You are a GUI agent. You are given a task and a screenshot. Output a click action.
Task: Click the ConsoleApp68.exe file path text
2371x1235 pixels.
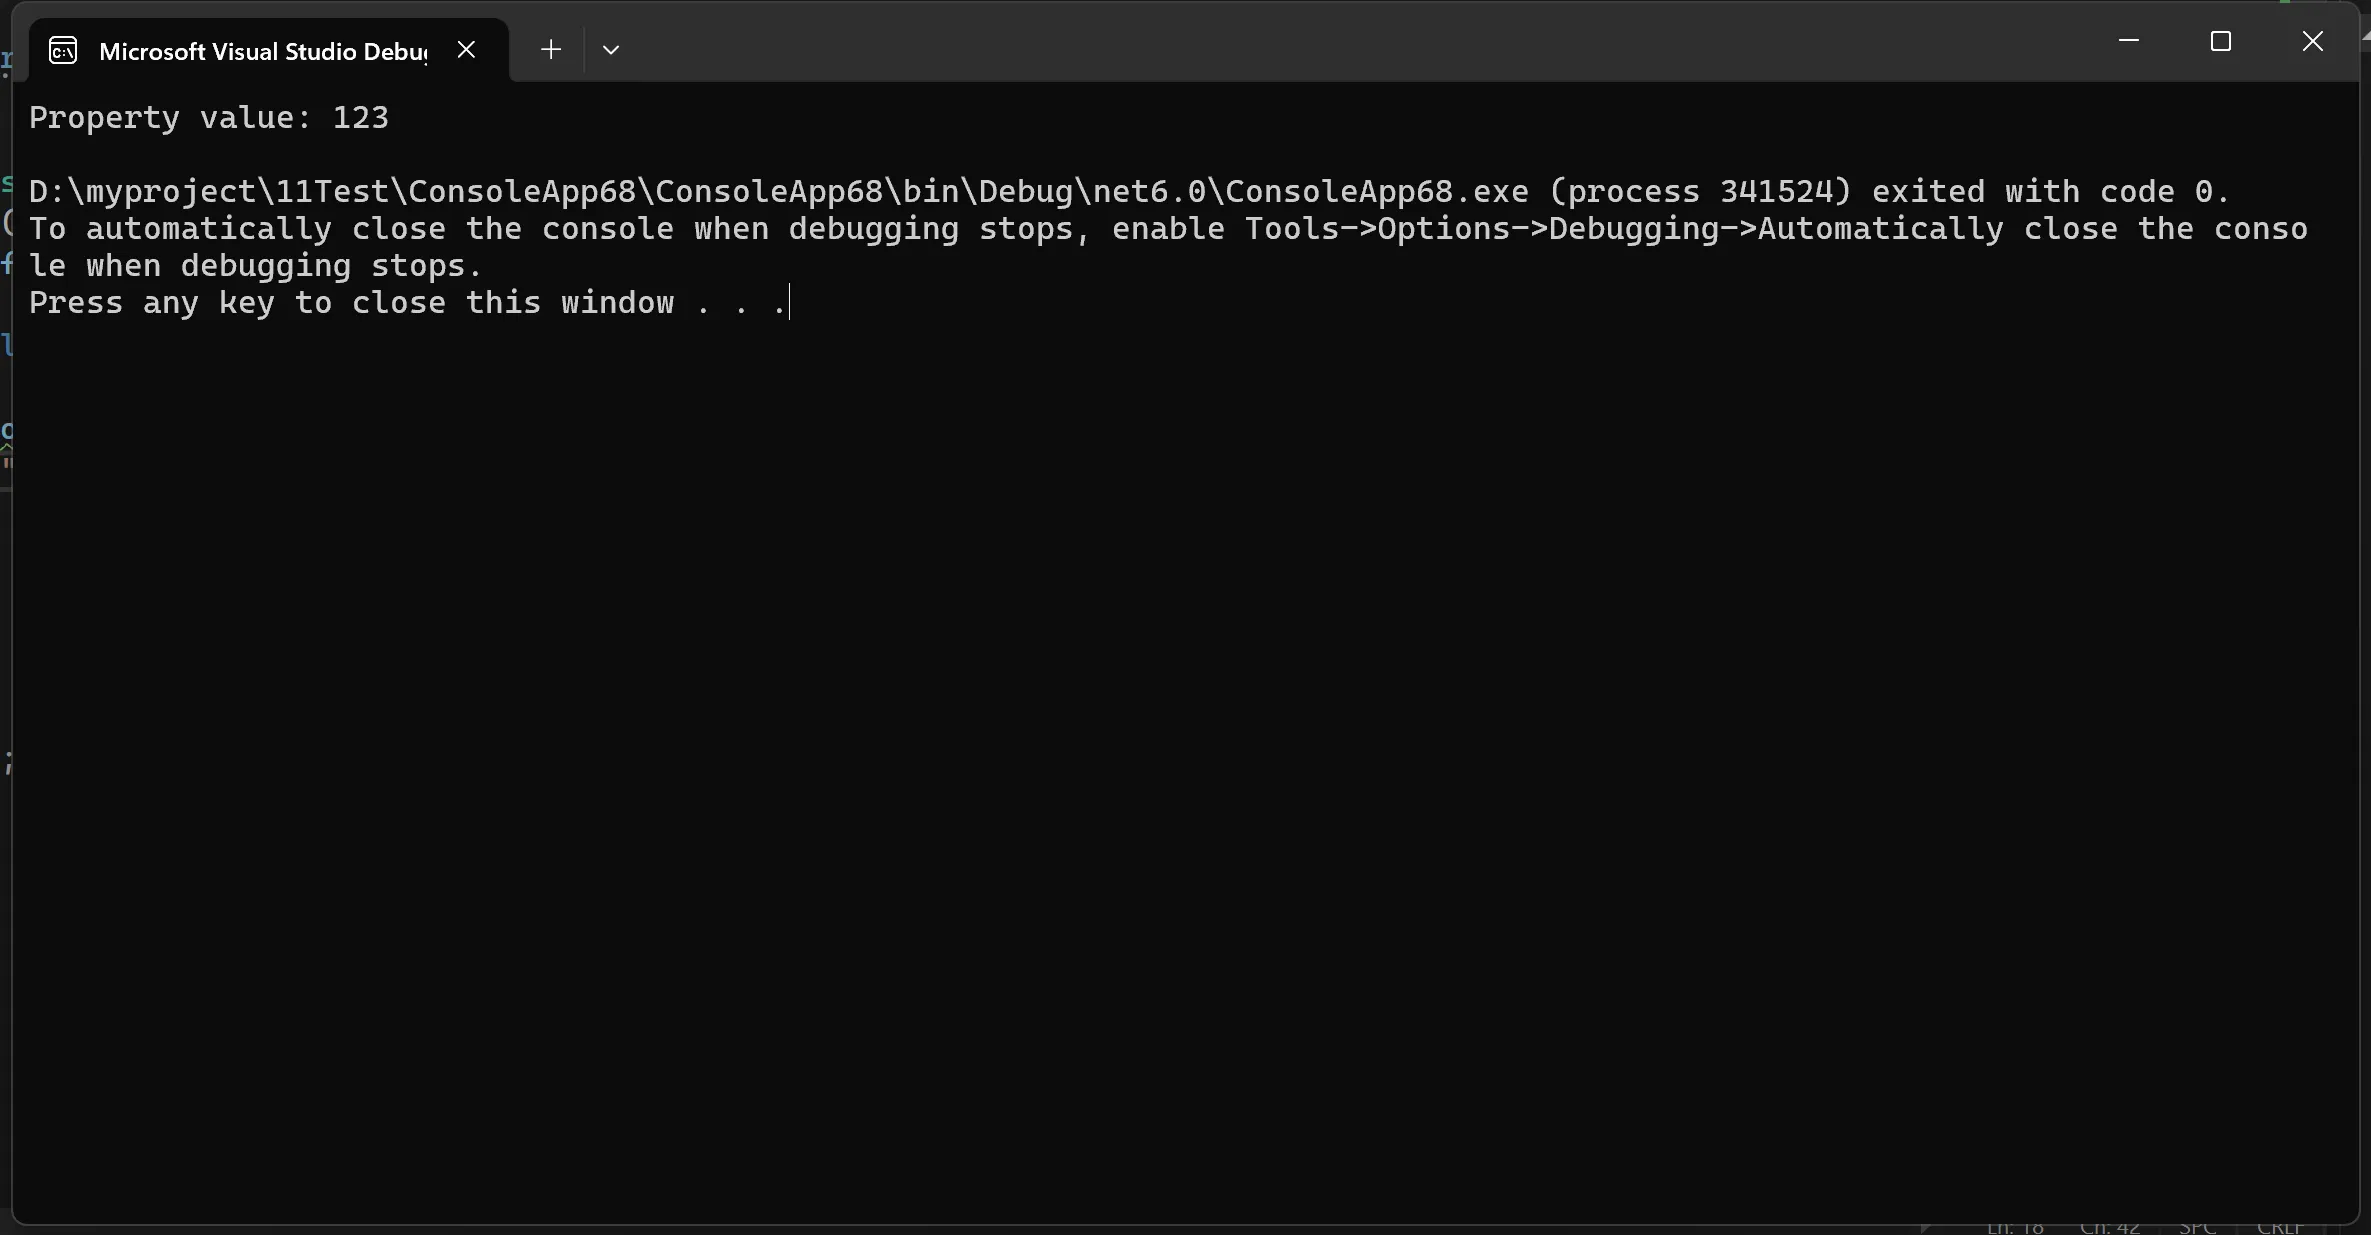pos(778,192)
